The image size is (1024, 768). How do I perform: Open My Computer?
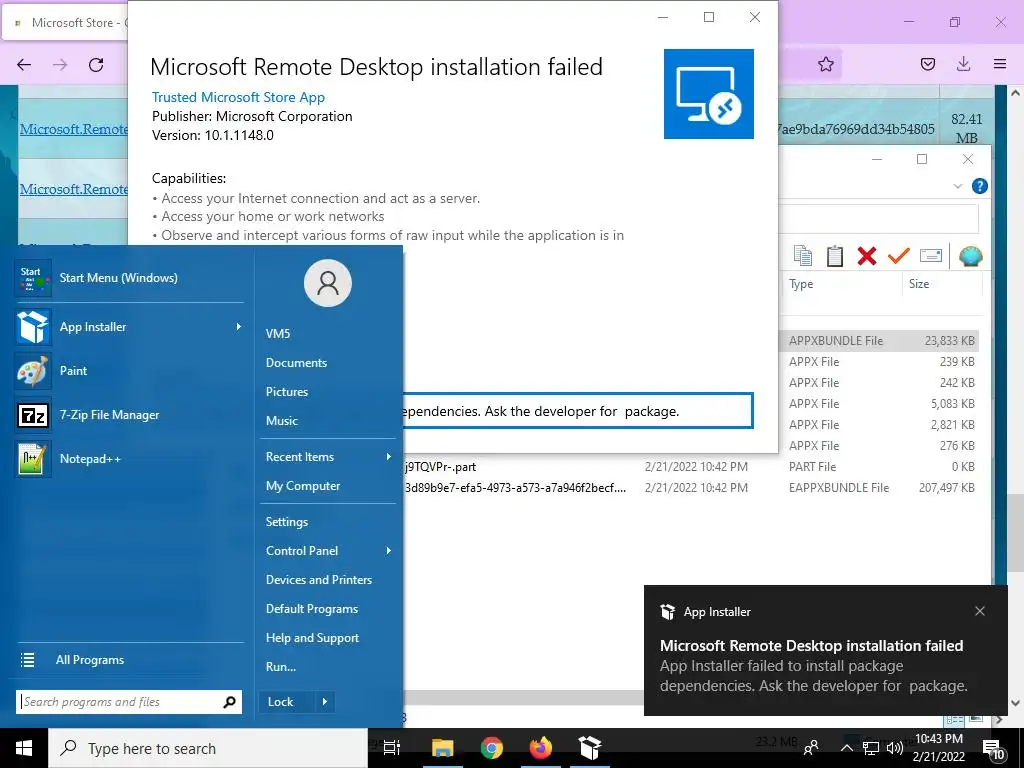(303, 486)
